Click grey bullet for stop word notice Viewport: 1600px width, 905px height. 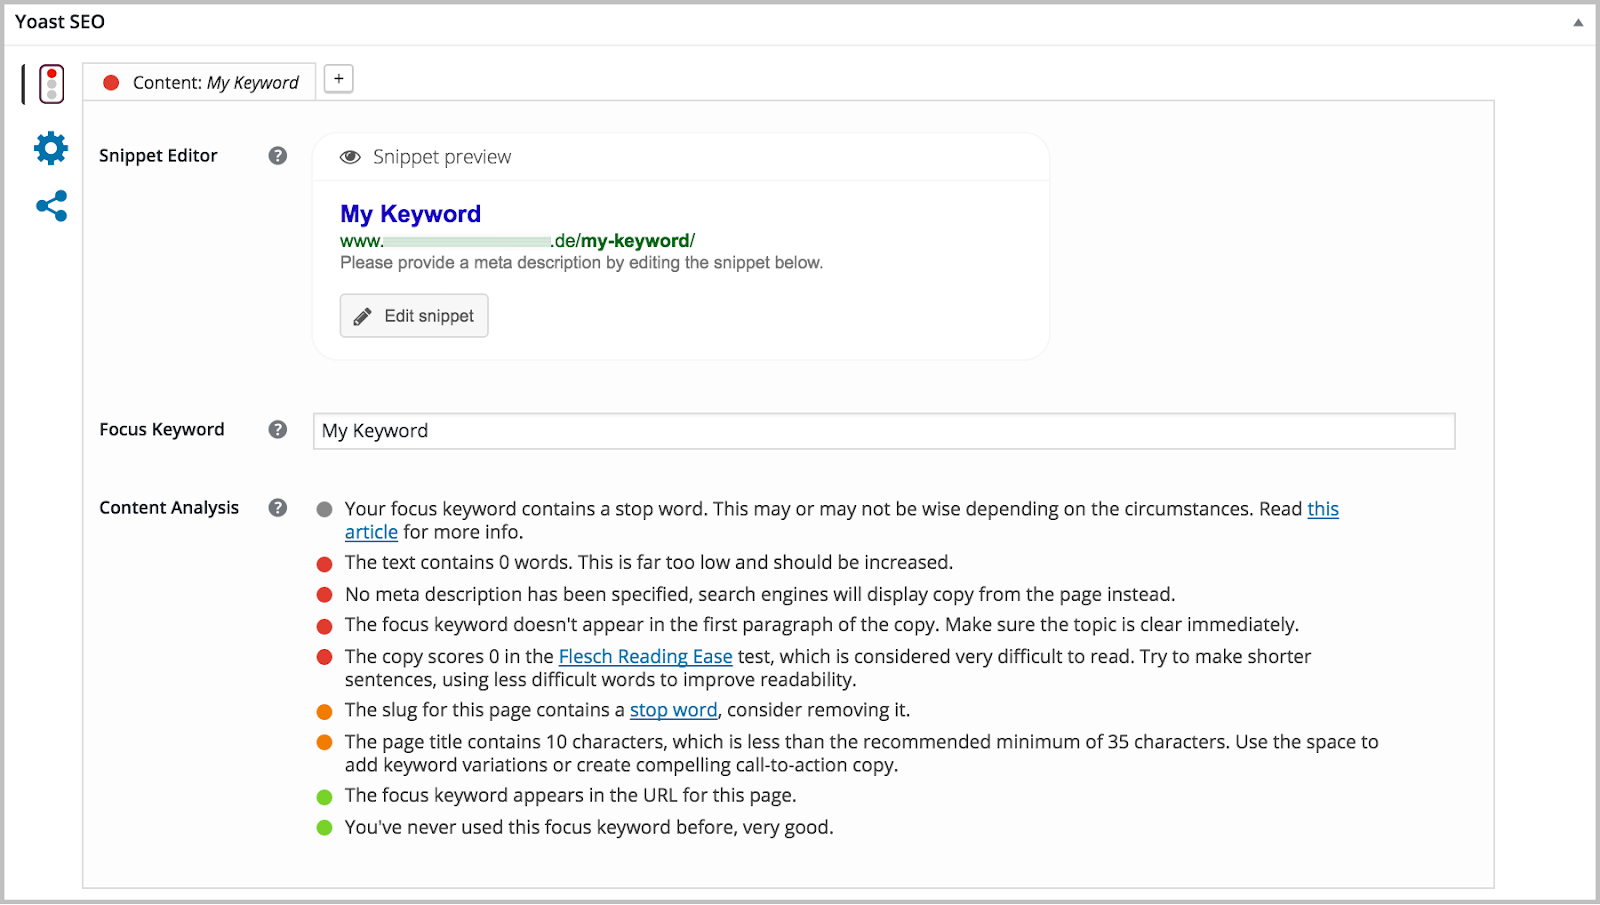[x=324, y=510]
